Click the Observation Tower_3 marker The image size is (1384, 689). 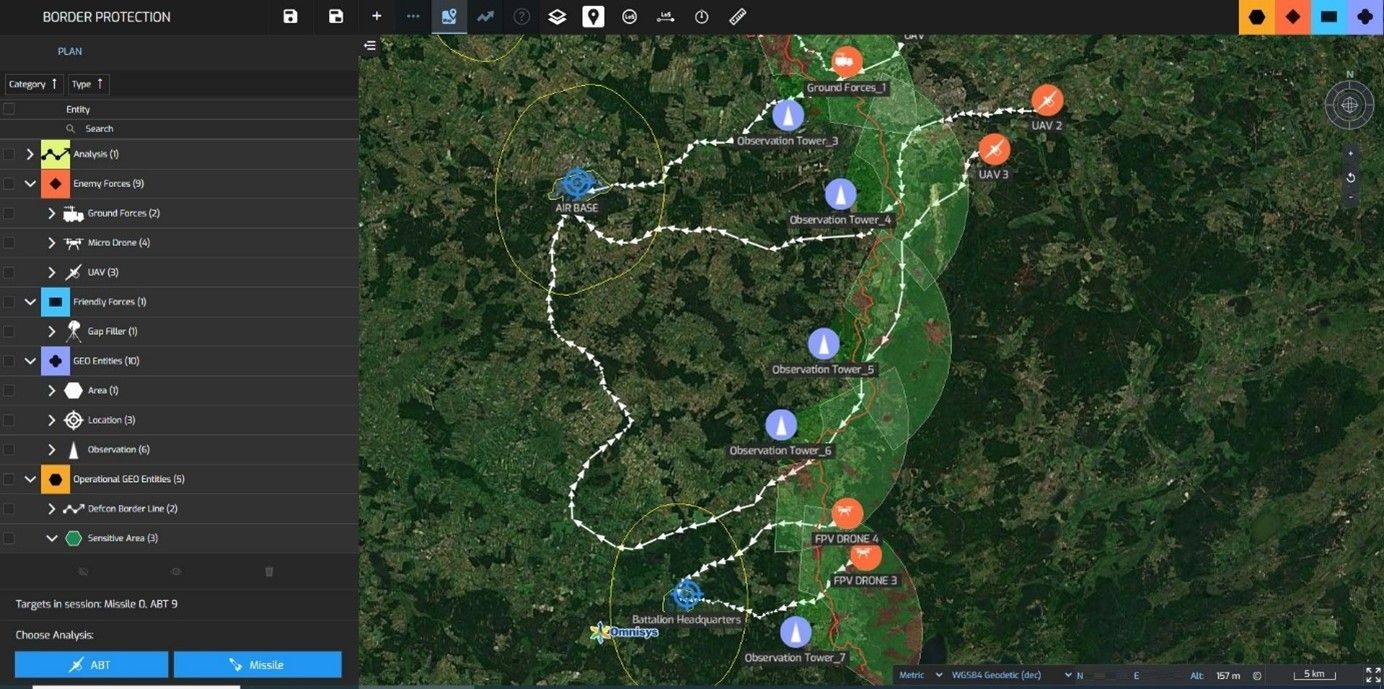(788, 115)
